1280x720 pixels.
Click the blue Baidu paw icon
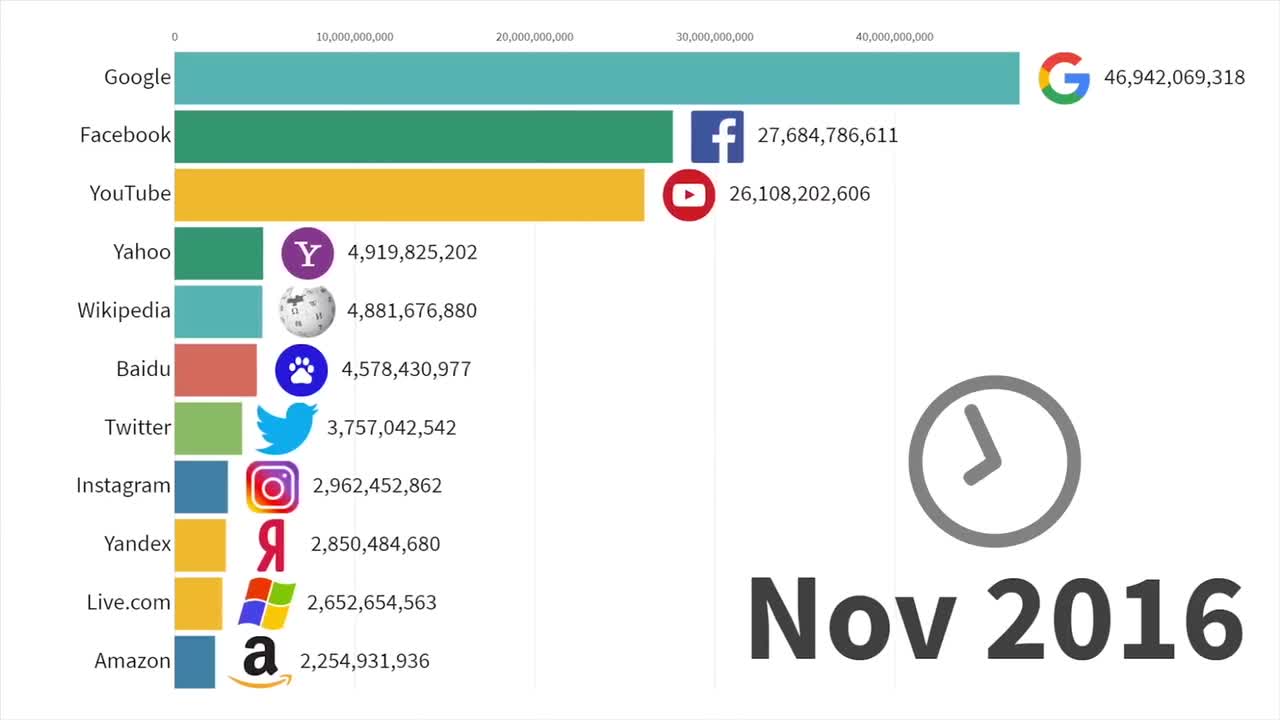[301, 370]
